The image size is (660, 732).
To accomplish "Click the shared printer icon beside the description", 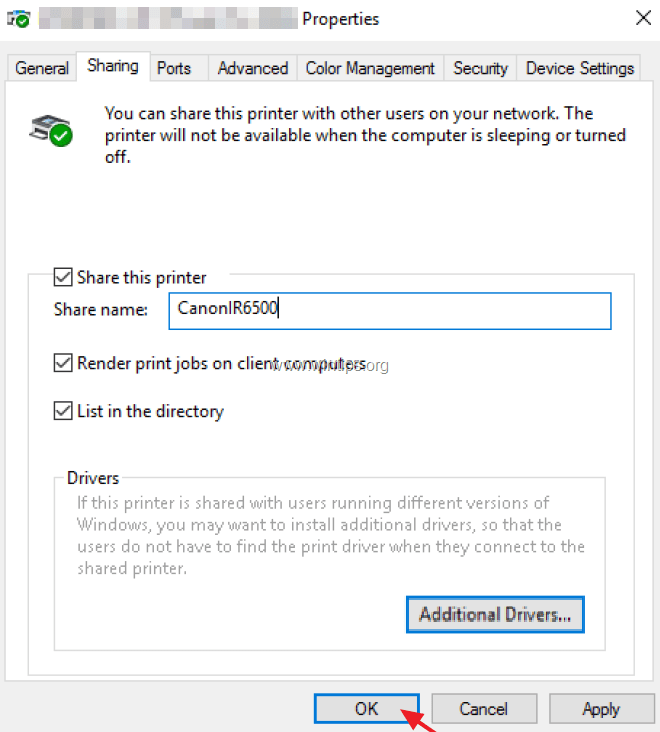I will 51,130.
